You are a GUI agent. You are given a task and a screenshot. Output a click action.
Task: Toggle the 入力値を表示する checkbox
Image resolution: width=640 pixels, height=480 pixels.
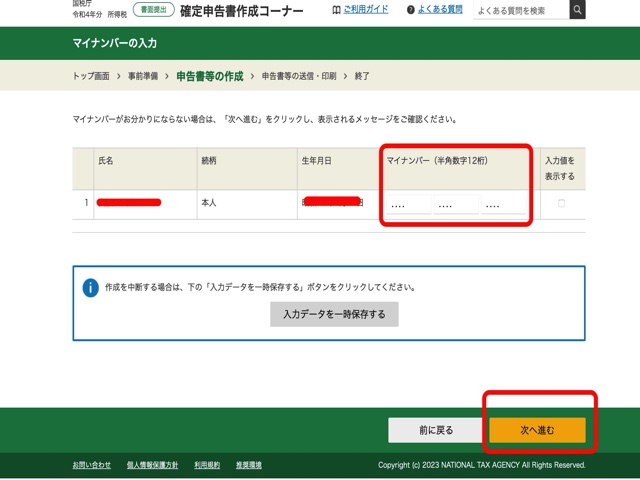click(561, 203)
